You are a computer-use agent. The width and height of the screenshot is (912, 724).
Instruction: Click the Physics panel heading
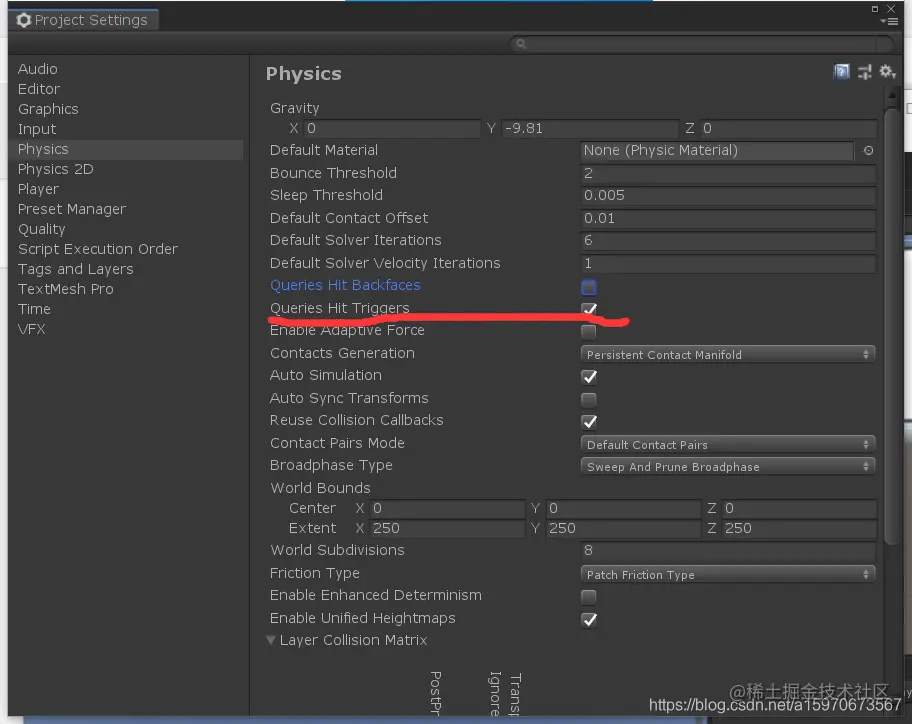click(304, 74)
